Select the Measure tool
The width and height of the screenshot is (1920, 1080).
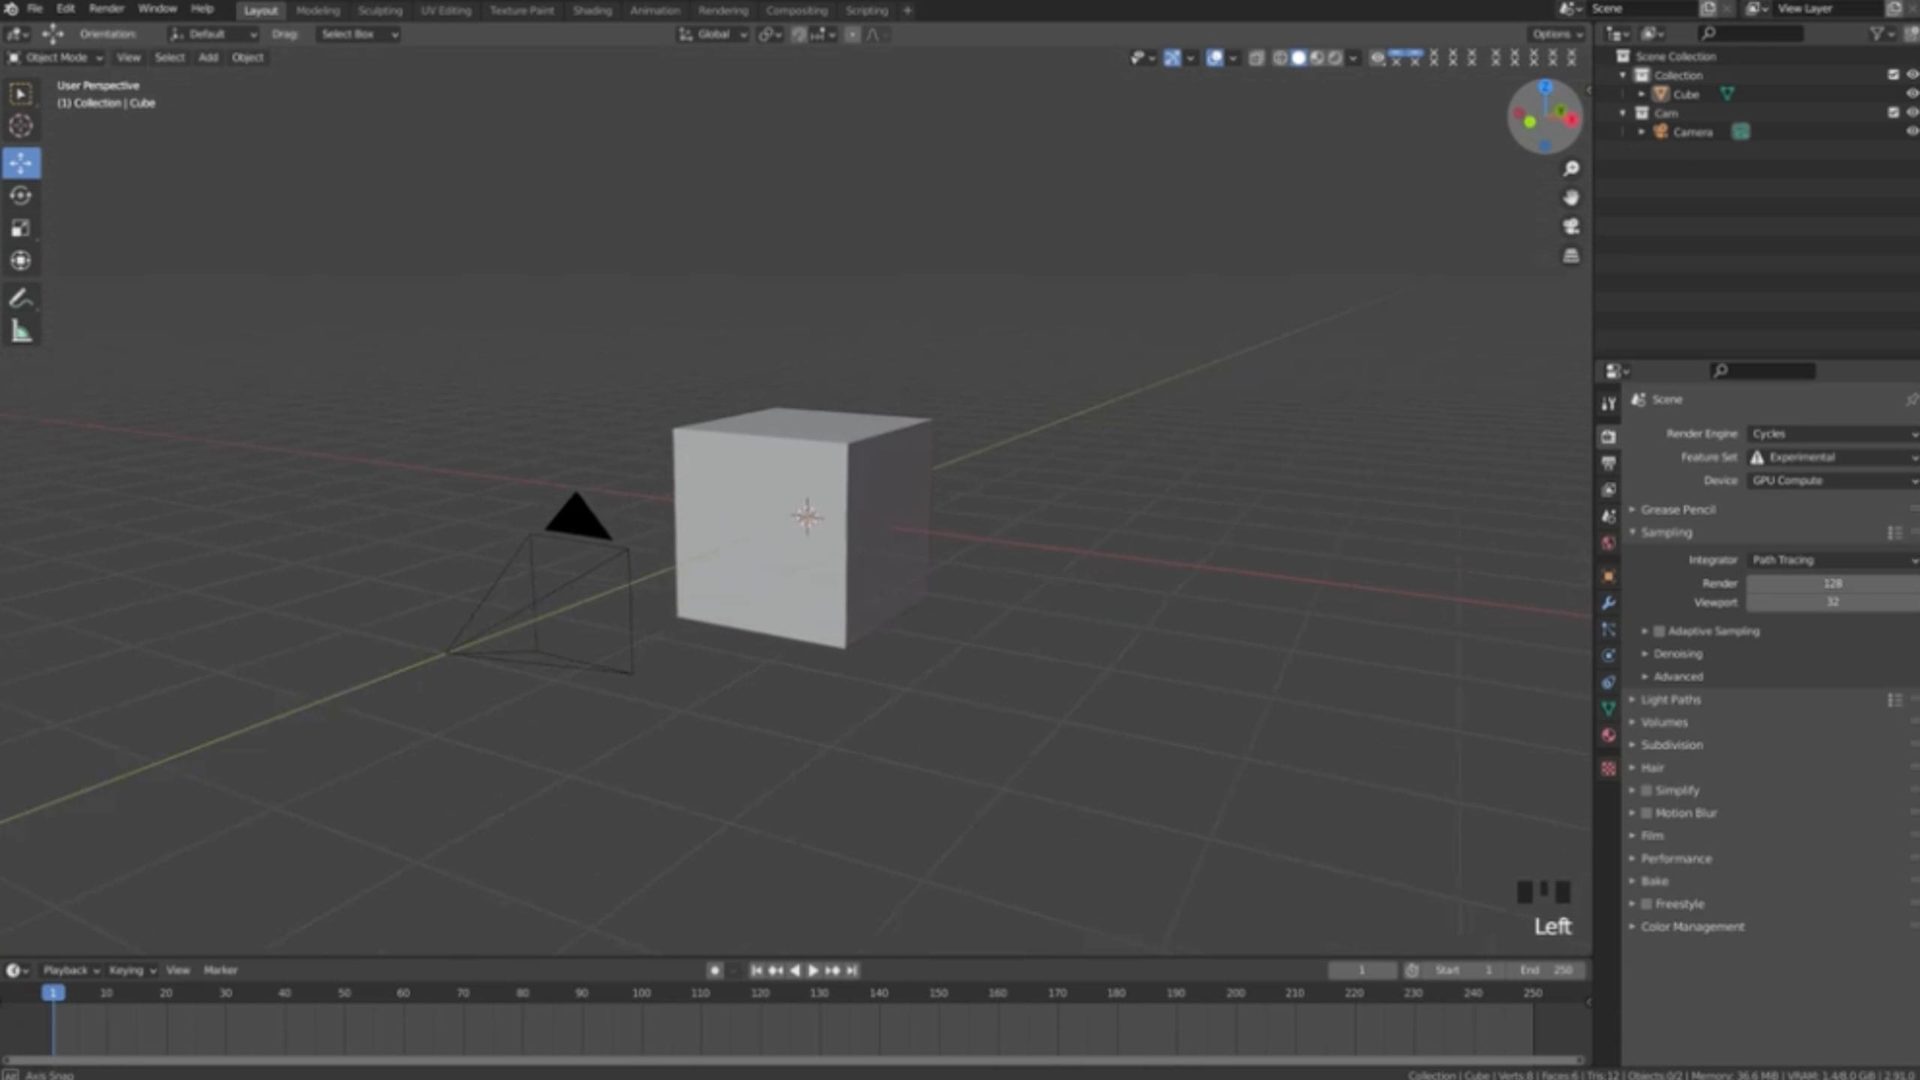21,330
